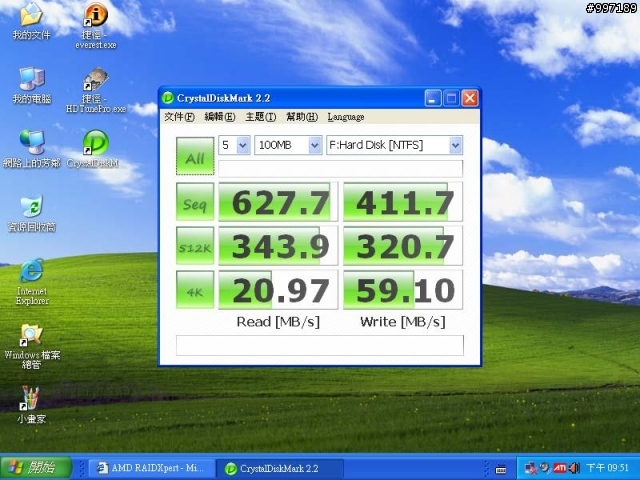Image resolution: width=640 pixels, height=480 pixels.
Task: Click the 4K read result 20.97
Action: tap(278, 290)
